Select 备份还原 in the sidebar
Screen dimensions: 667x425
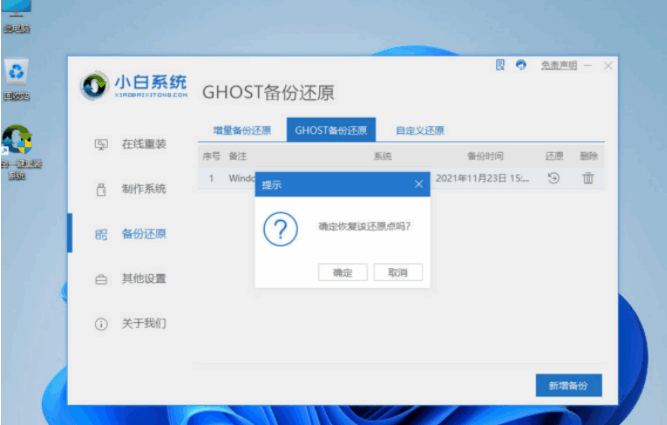[144, 234]
